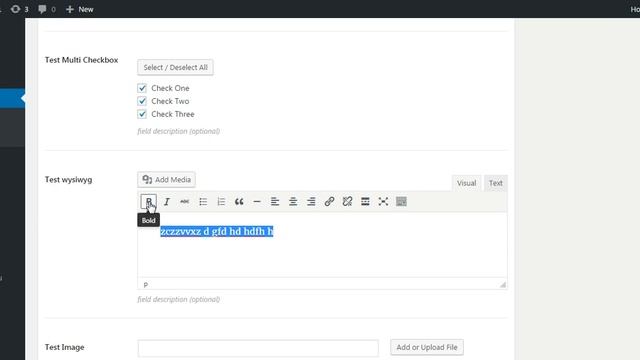Click the P path element in editor
Viewport: 640px width, 360px height.
(x=146, y=285)
